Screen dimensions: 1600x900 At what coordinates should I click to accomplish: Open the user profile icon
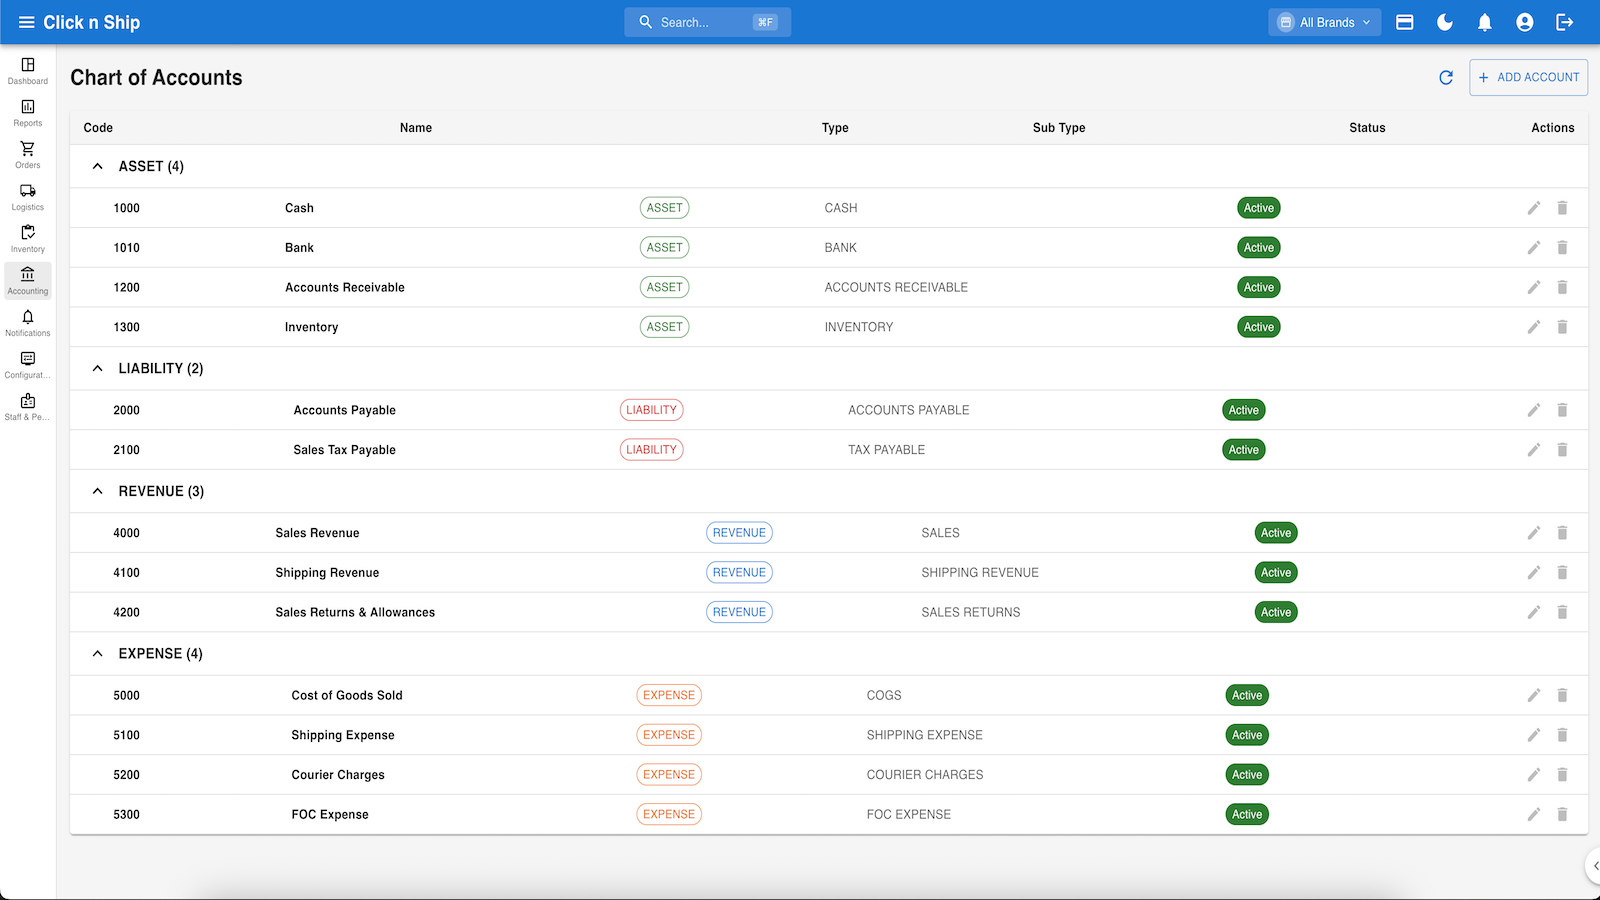(x=1525, y=22)
